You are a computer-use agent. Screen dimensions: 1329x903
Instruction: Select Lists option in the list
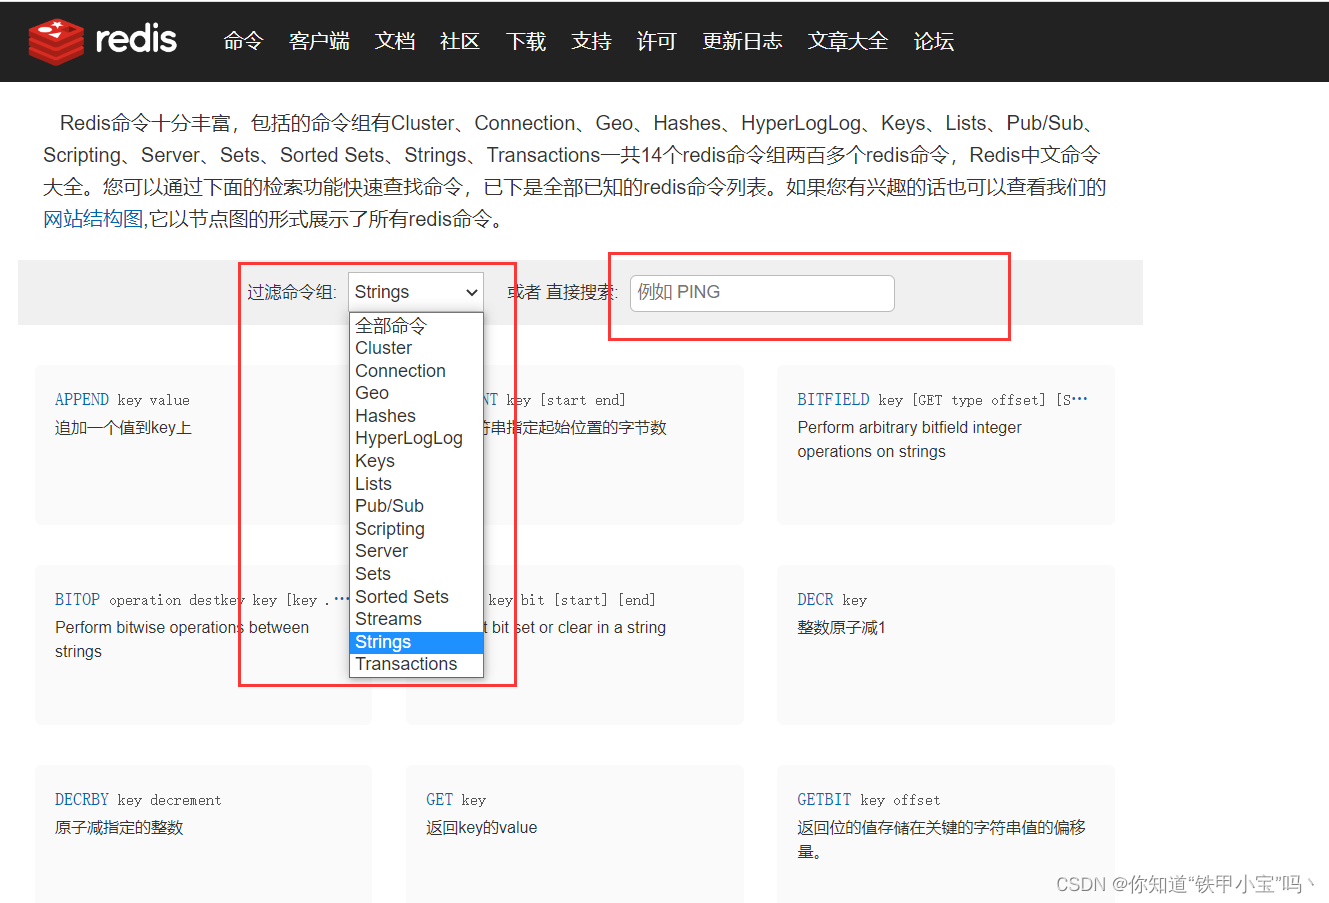pos(416,484)
